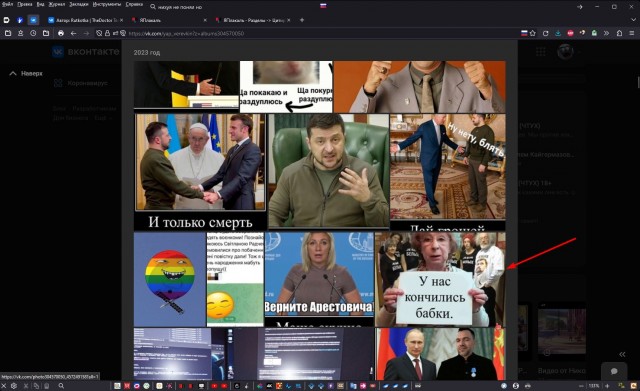
Task: Open the Ну нету meme thumbnail
Action: pyautogui.click(x=448, y=172)
